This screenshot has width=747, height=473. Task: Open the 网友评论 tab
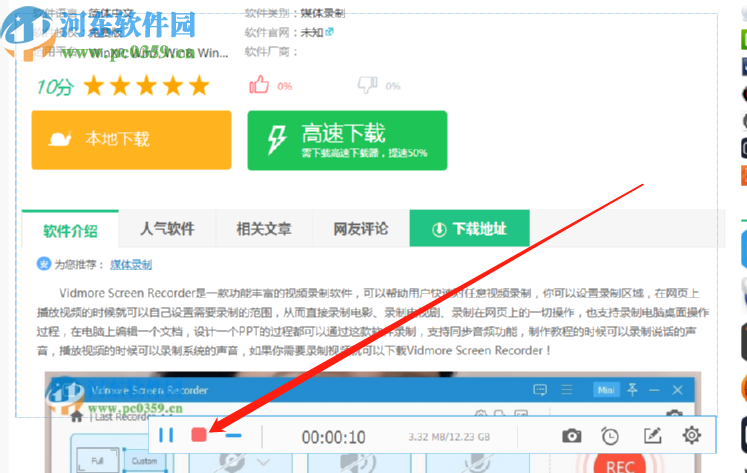pos(361,229)
